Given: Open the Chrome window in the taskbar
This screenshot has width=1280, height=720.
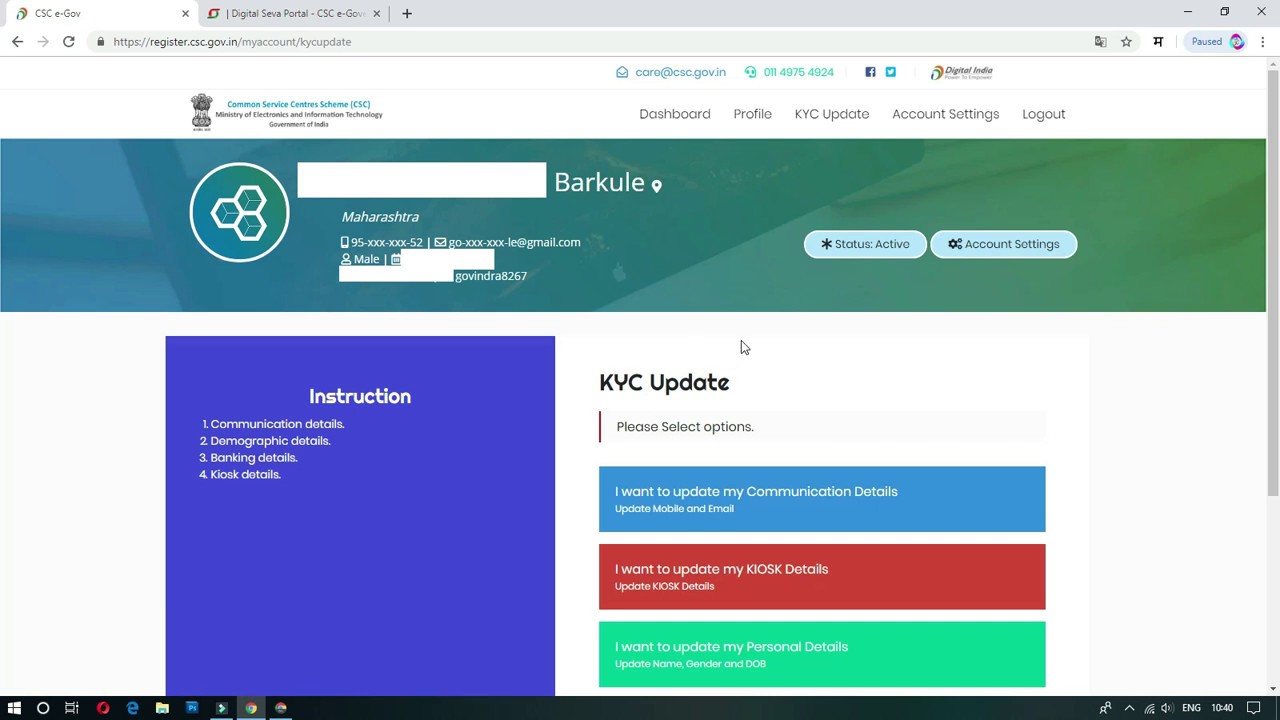Looking at the screenshot, I should click(x=251, y=708).
